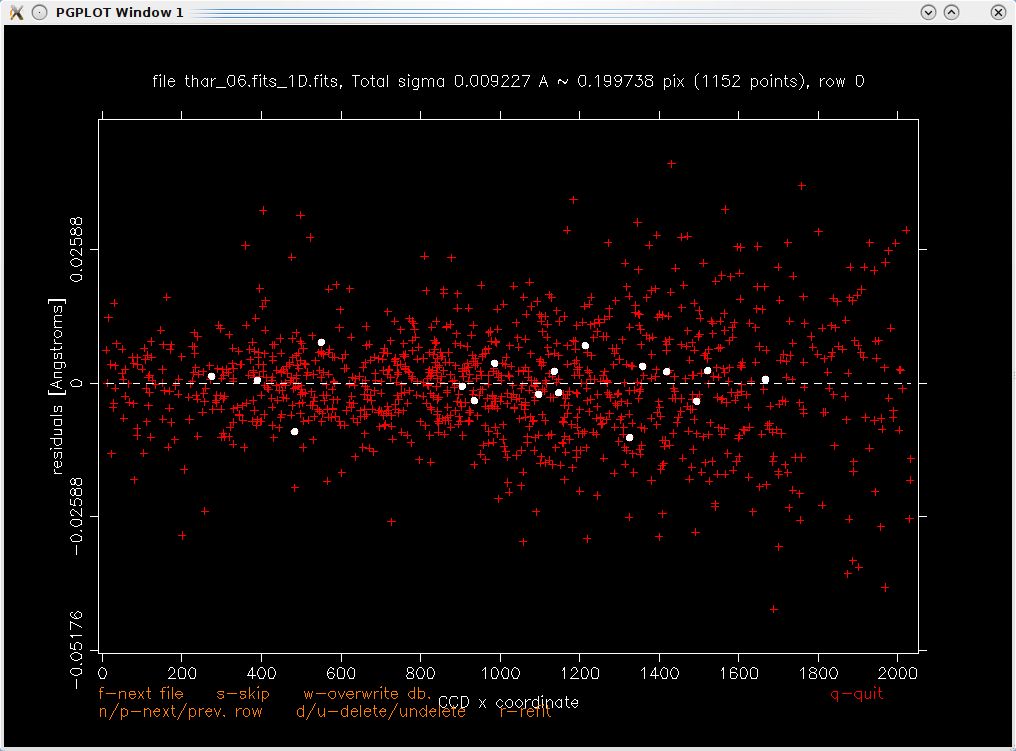
Task: Click the x-axis tick label 400
Action: coord(262,673)
